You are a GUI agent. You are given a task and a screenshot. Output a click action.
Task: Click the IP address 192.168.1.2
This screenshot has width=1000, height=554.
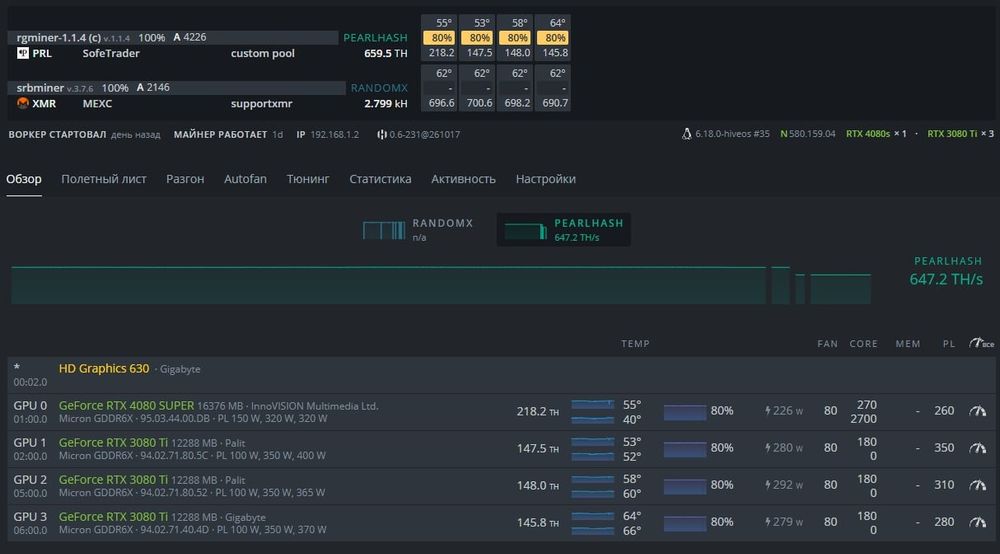(x=334, y=135)
